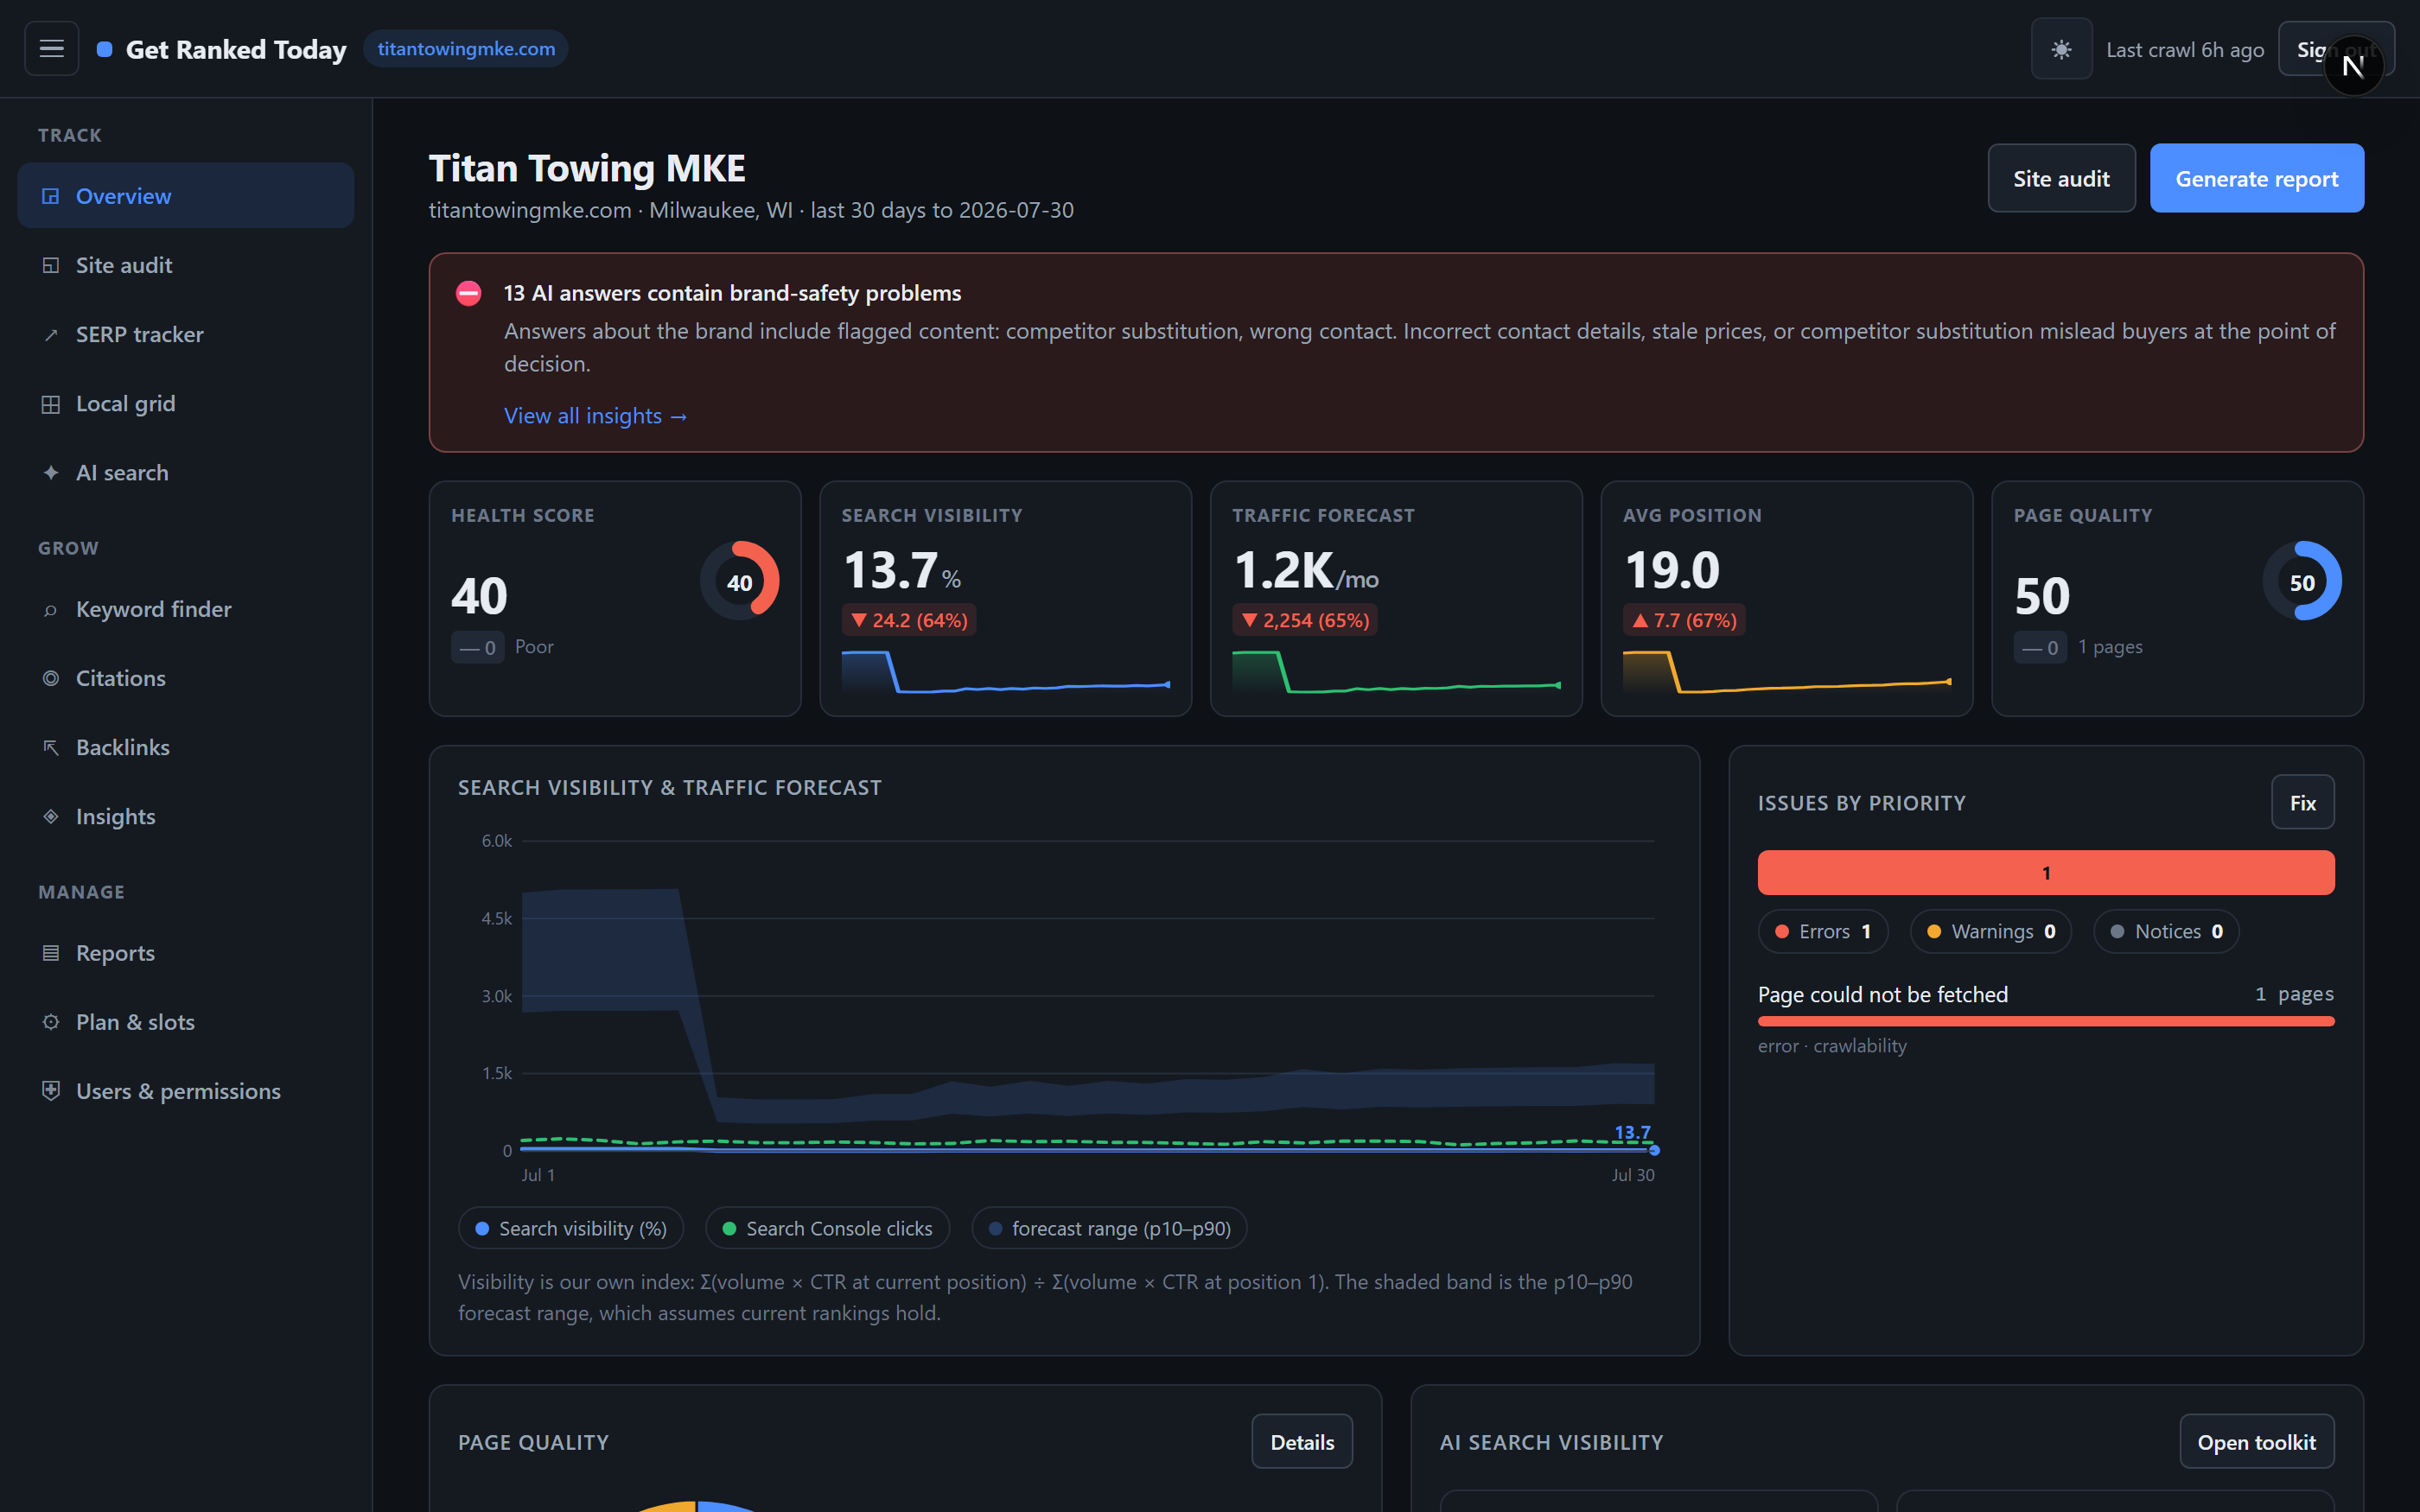Viewport: 2420px width, 1512px height.
Task: Open Plan & slots settings
Action: [x=185, y=1022]
